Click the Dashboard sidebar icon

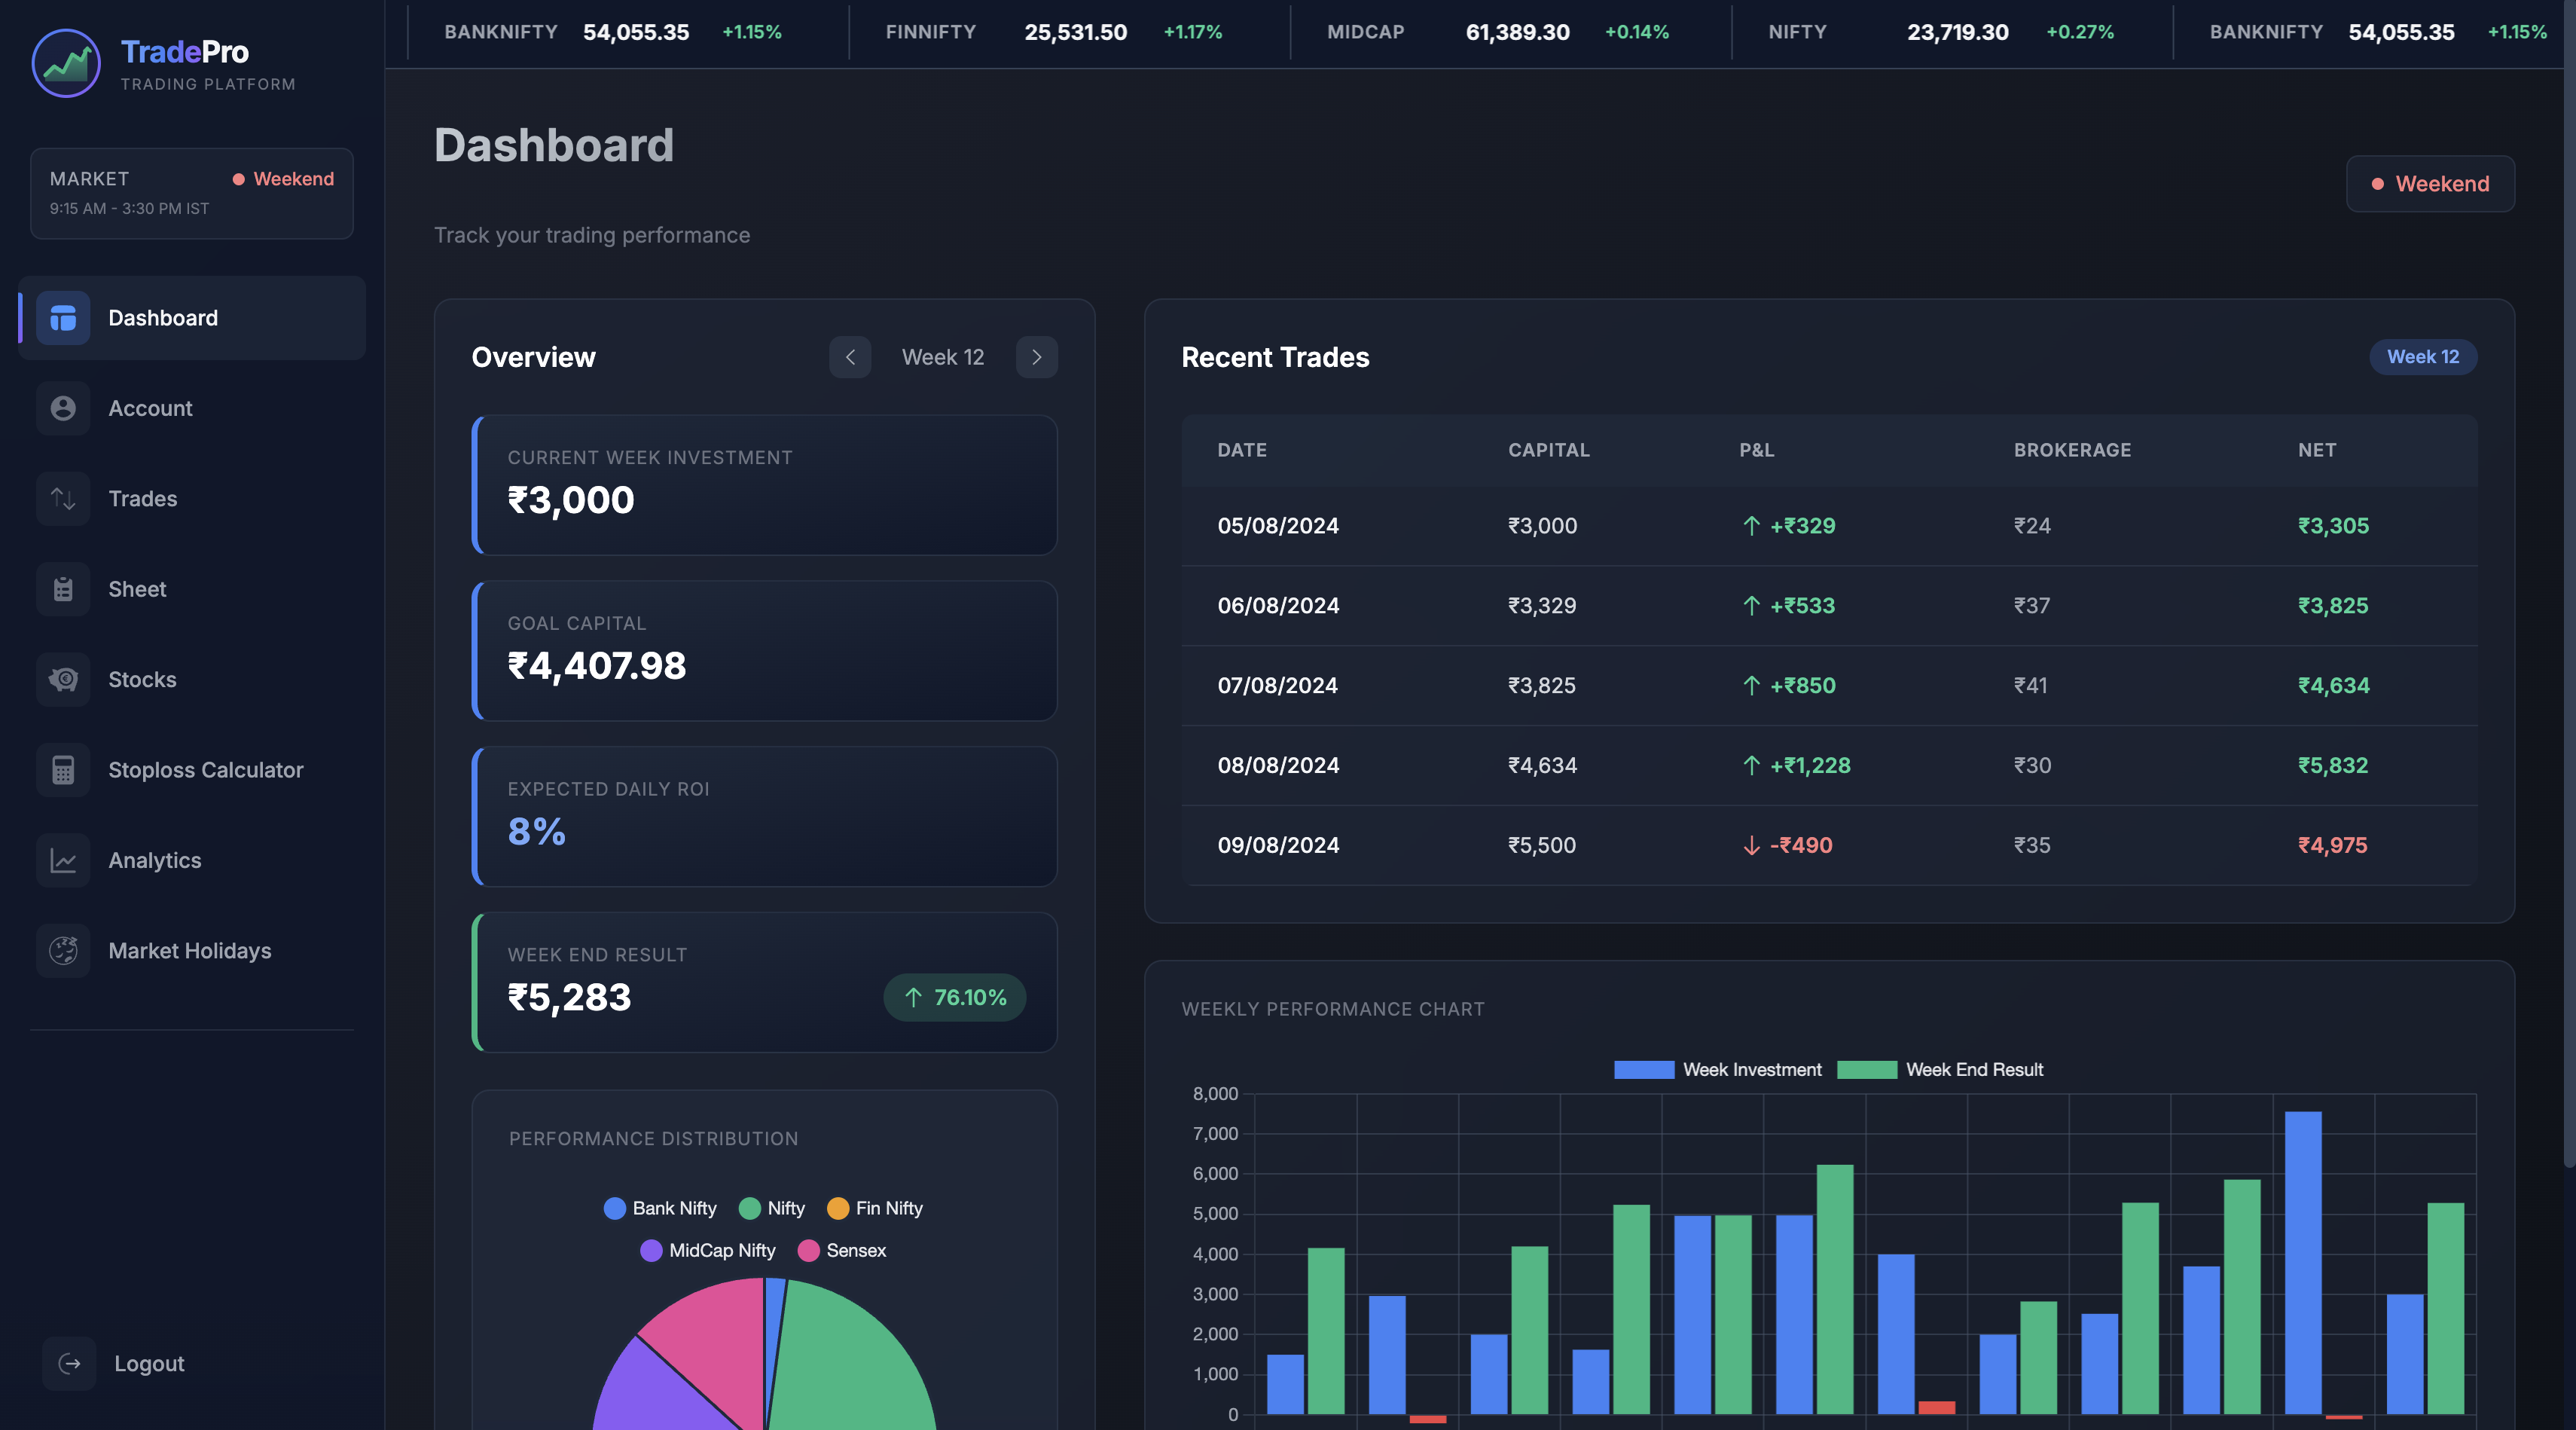(63, 318)
